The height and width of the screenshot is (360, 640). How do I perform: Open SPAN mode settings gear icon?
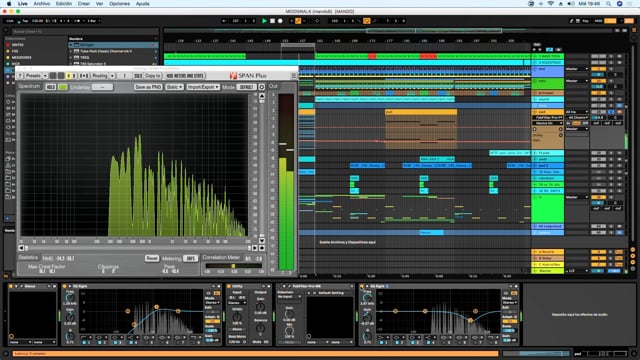click(262, 87)
